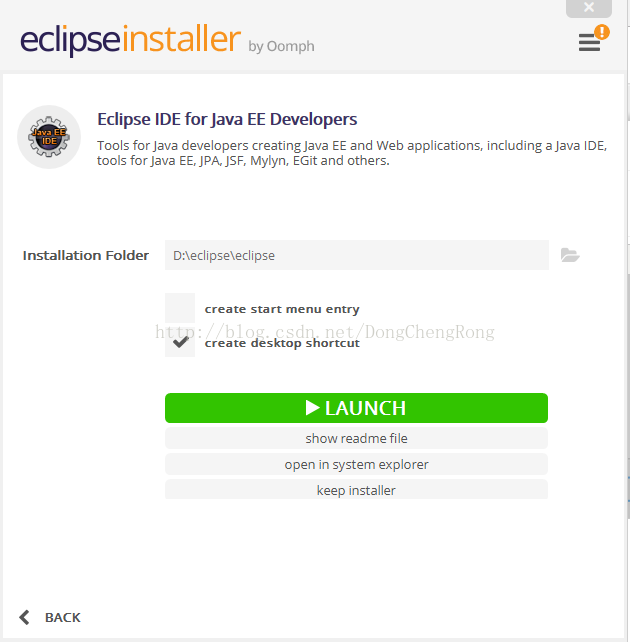630x642 pixels.
Task: Open the hamburger menu icon
Action: coord(589,42)
